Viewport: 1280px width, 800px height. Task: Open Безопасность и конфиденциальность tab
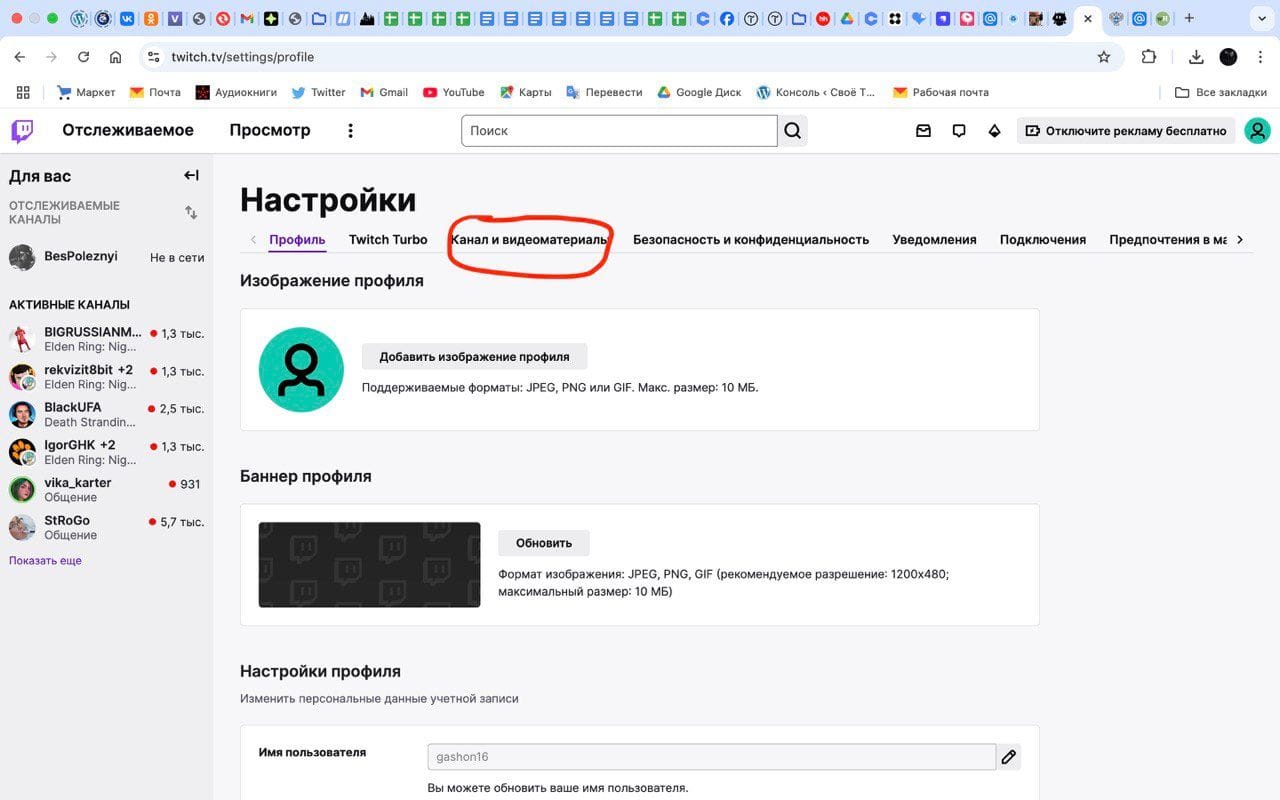click(750, 240)
